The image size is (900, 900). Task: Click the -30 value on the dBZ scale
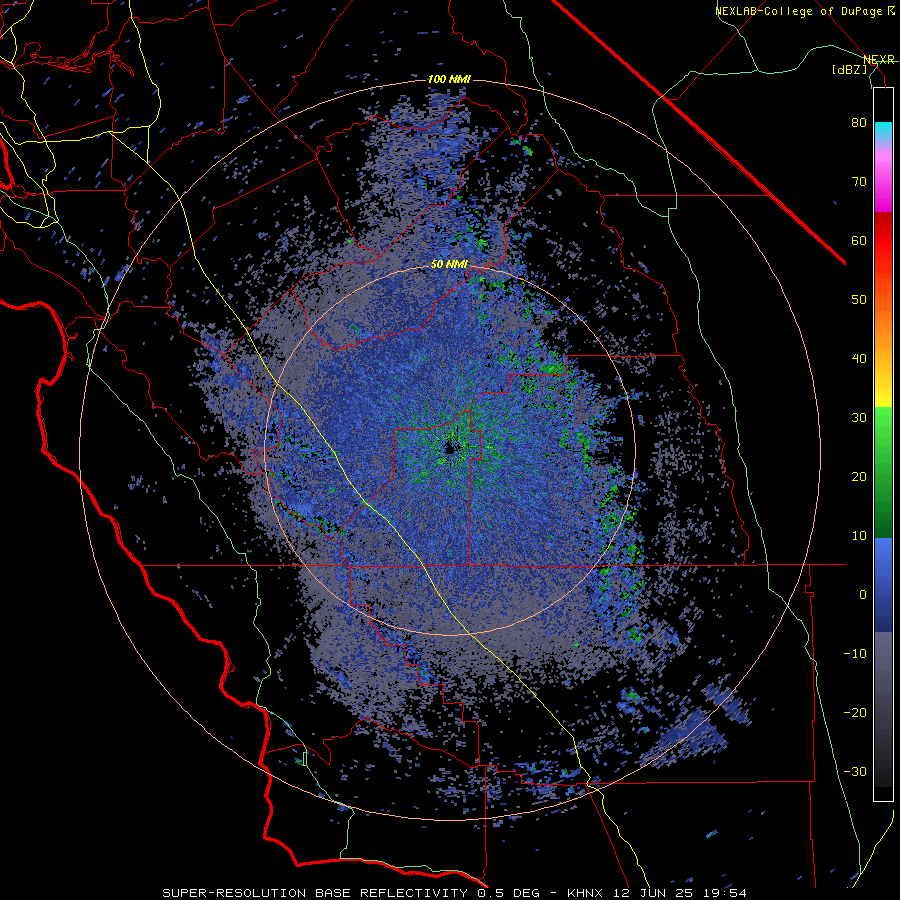pyautogui.click(x=855, y=771)
